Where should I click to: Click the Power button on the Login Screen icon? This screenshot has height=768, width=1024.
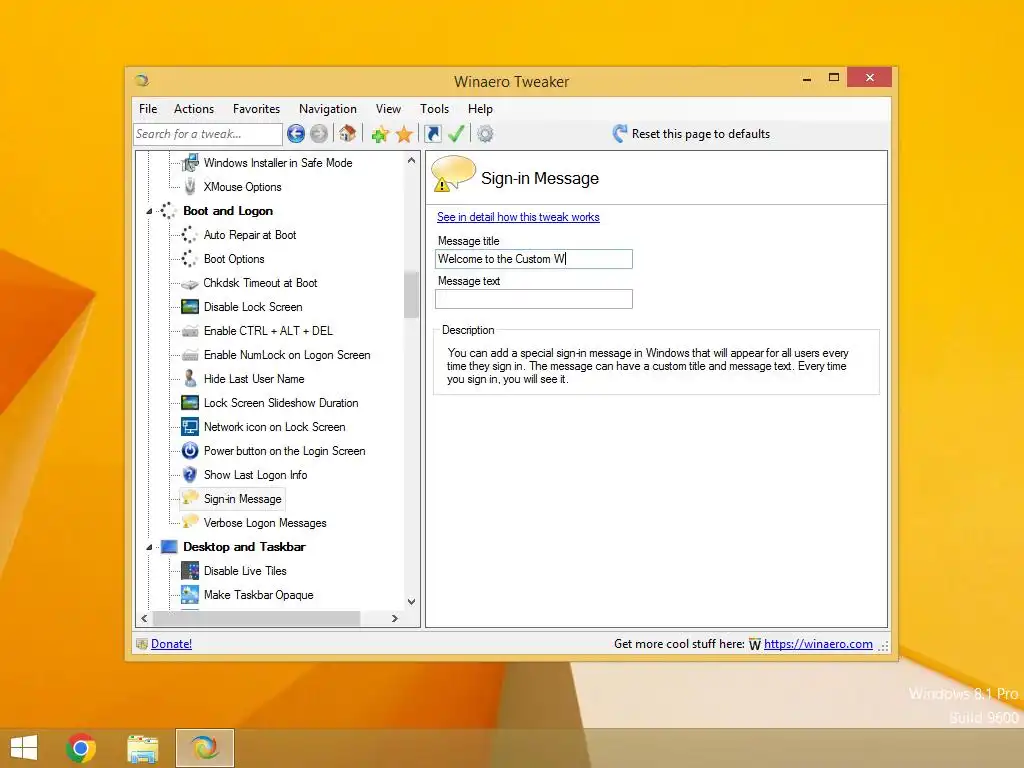click(190, 451)
